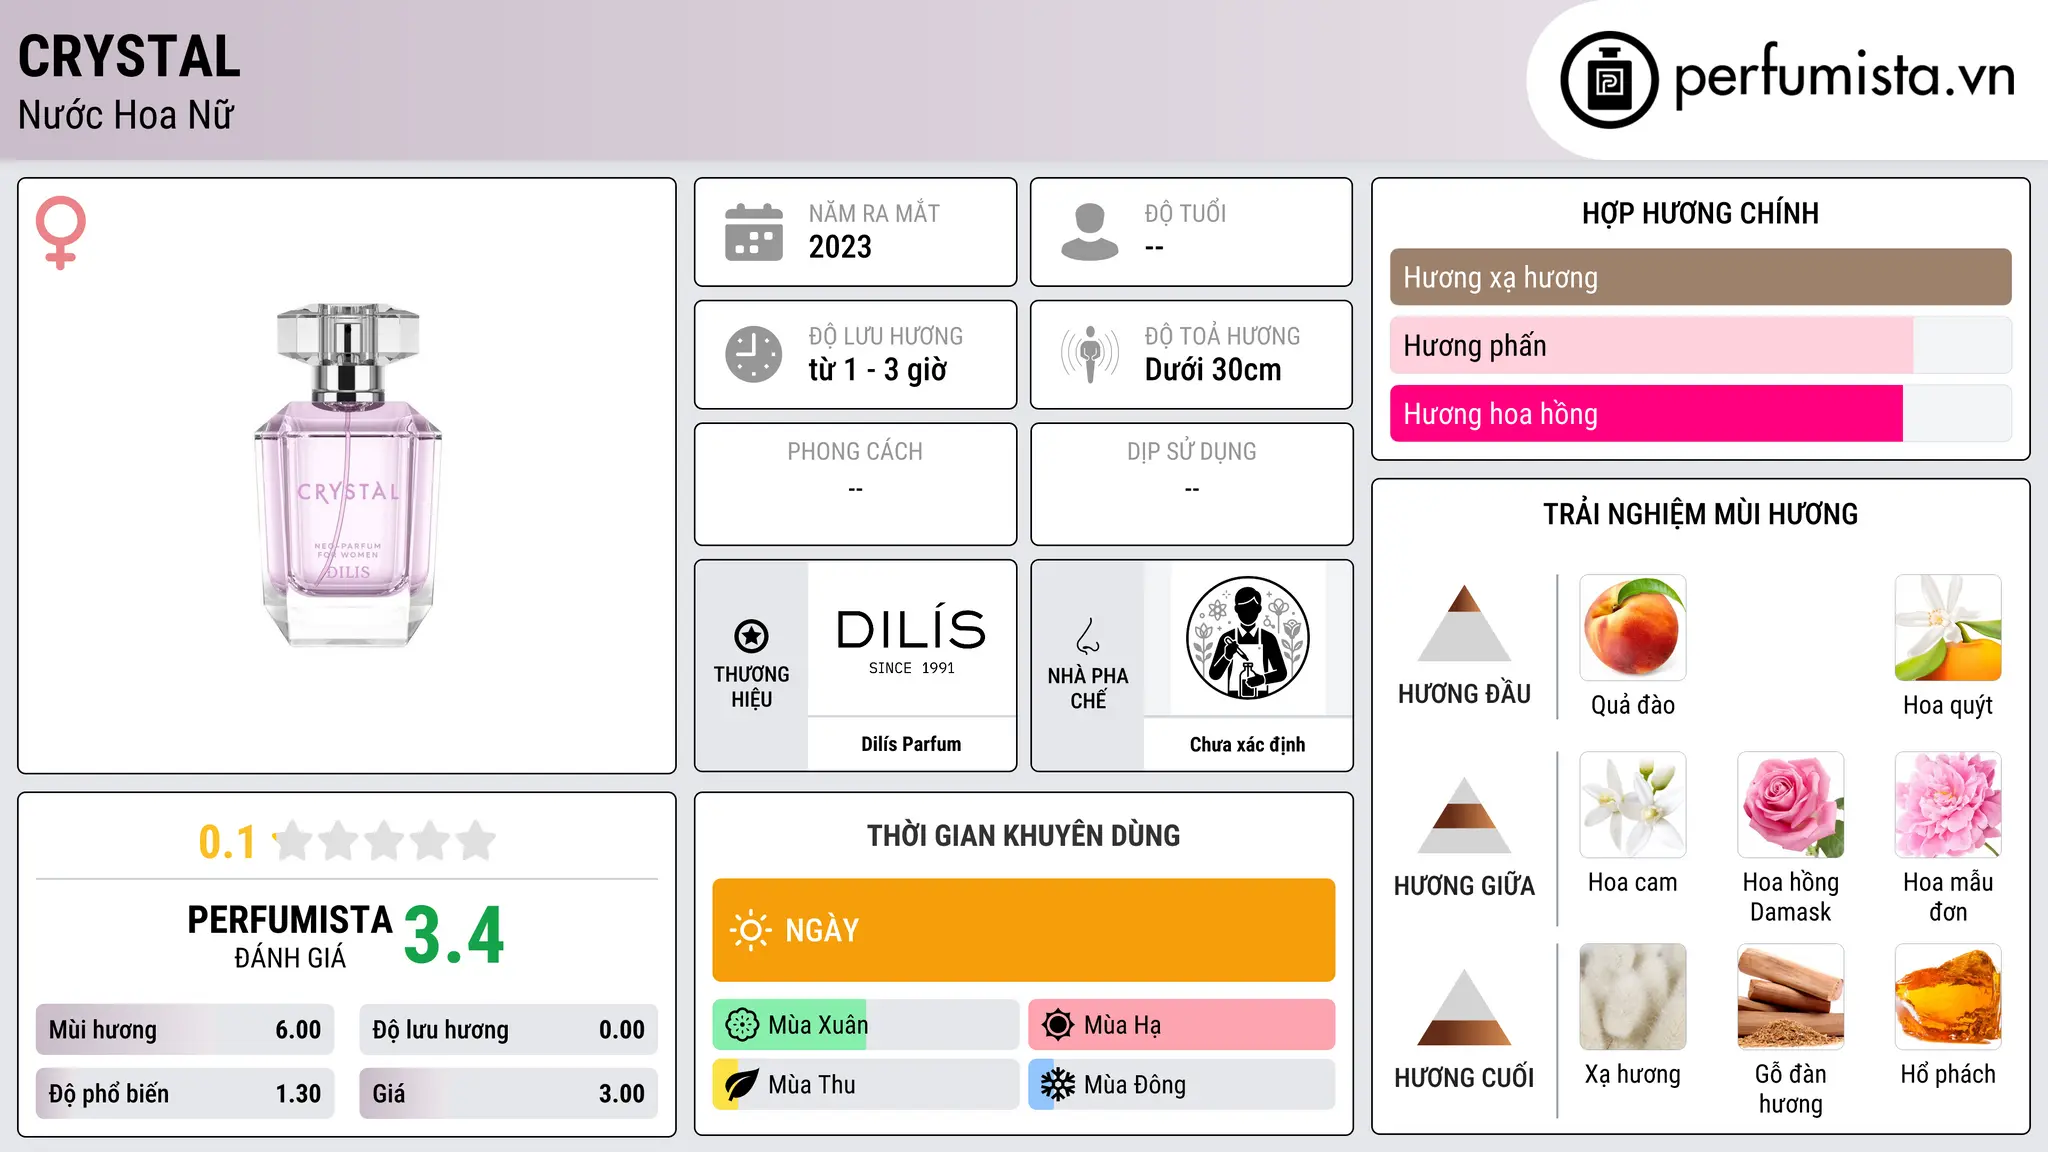Open the Hổ phách note image
The height and width of the screenshot is (1152, 2048).
click(1948, 997)
